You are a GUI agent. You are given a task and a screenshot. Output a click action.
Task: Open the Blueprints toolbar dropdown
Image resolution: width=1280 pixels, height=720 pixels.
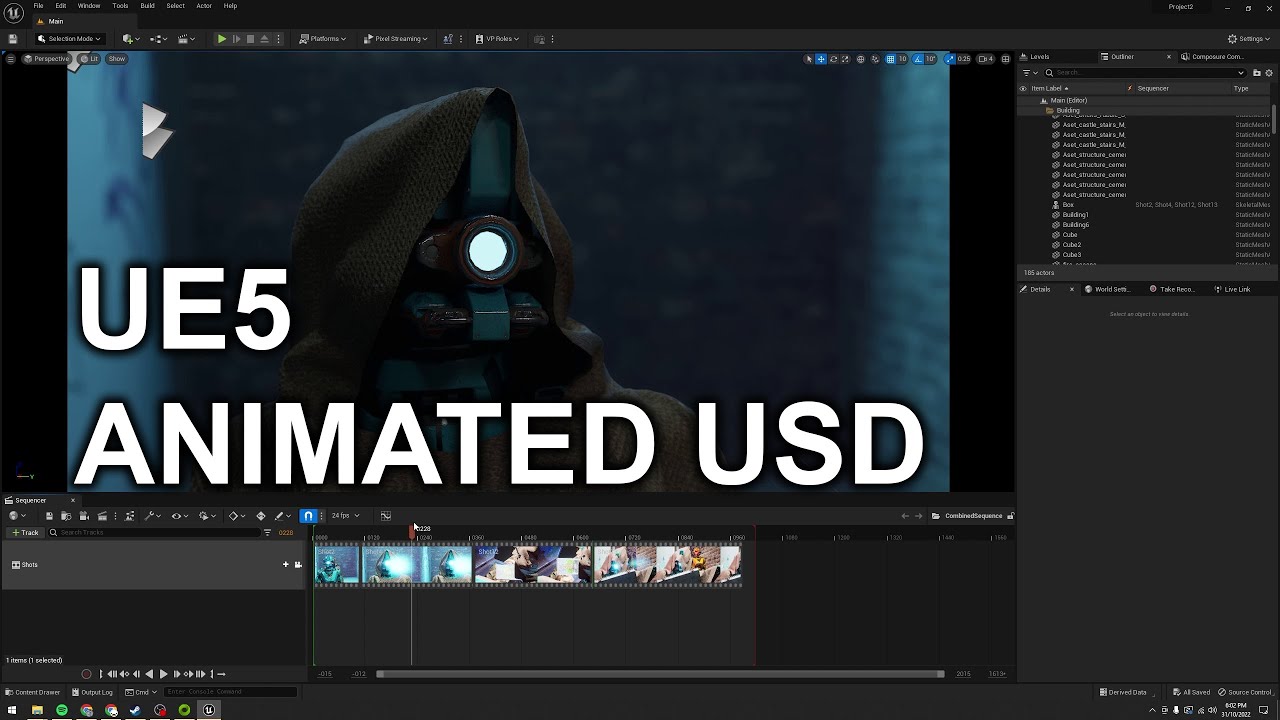point(159,39)
